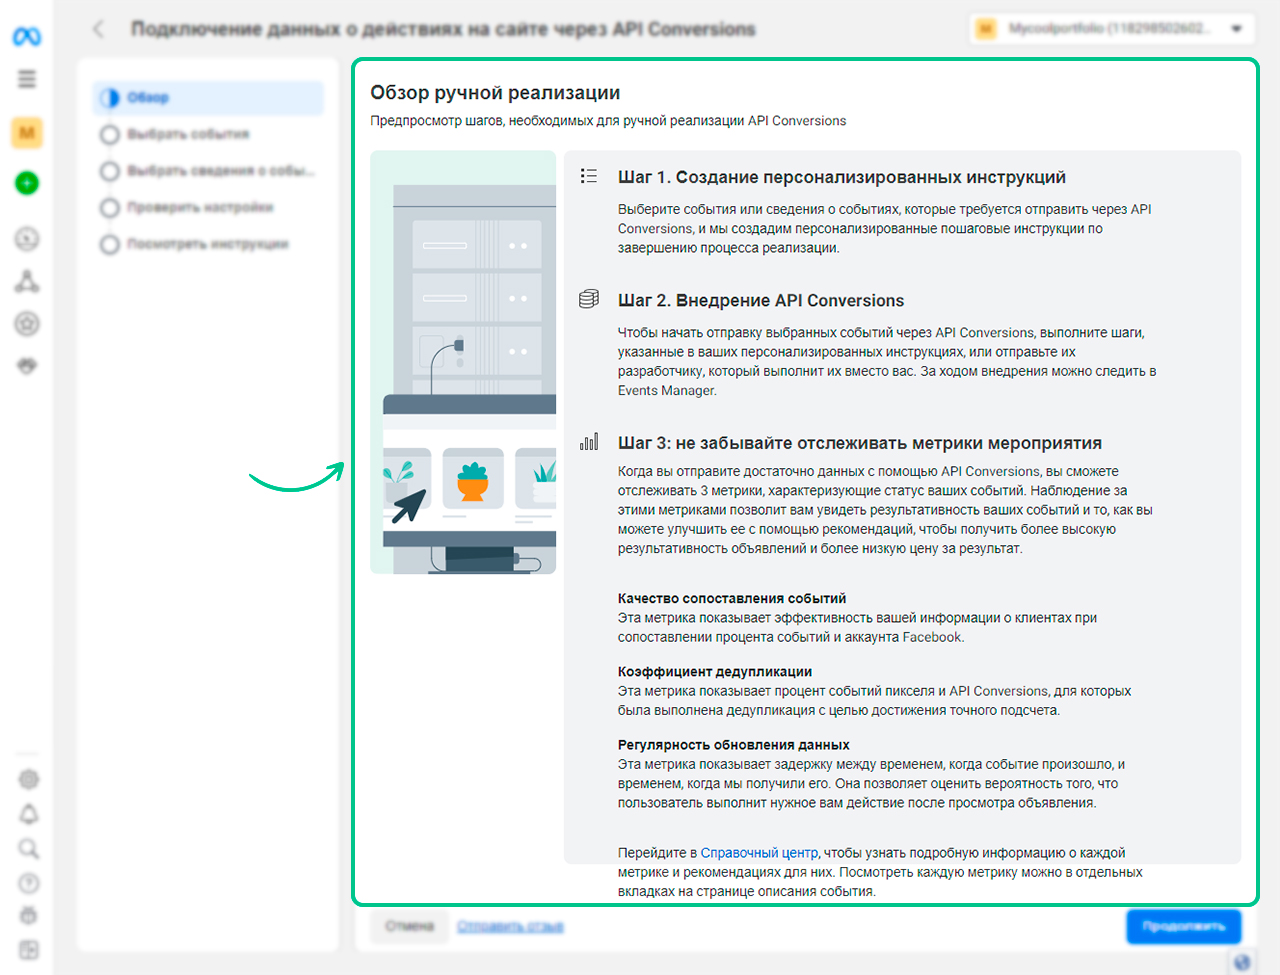Click the Шаг 2. Внедрение API Conversions heading

click(761, 300)
